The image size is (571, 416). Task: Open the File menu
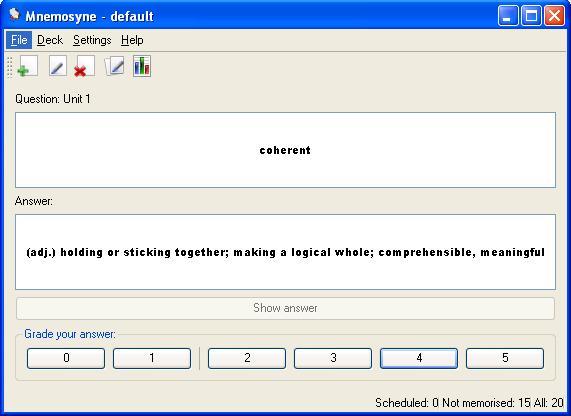pyautogui.click(x=19, y=40)
